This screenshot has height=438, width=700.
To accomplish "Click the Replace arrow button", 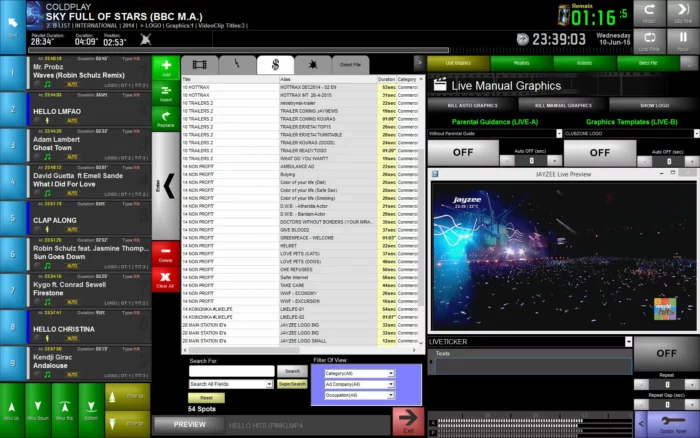I will point(165,119).
